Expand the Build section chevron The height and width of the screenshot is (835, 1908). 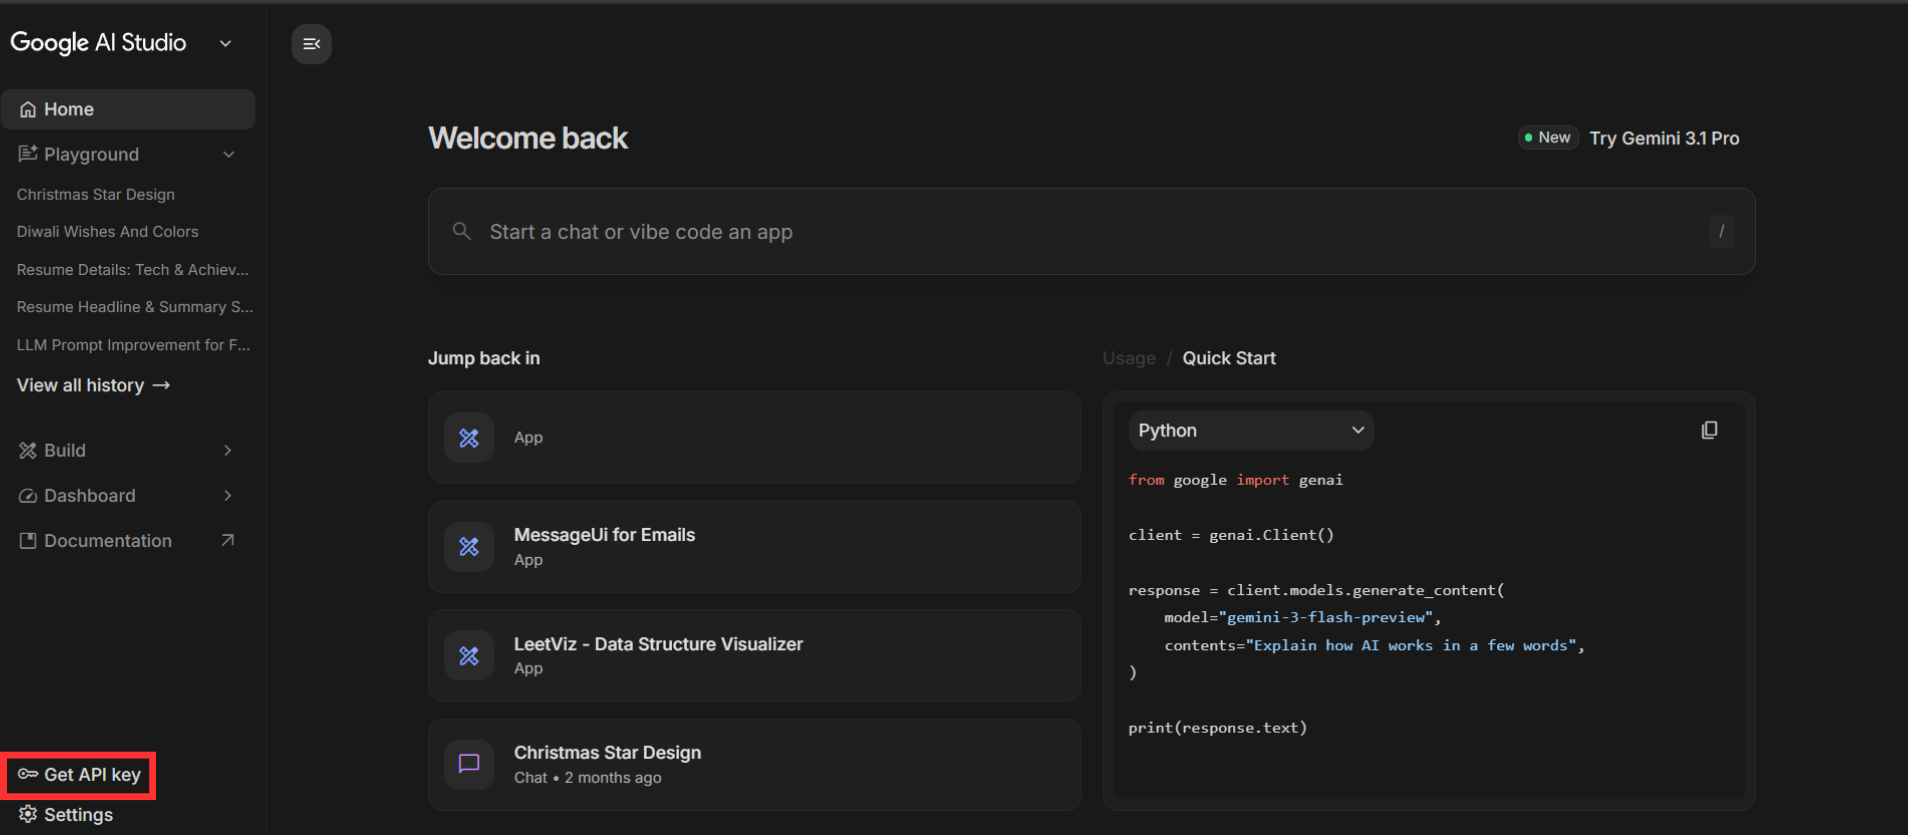228,451
